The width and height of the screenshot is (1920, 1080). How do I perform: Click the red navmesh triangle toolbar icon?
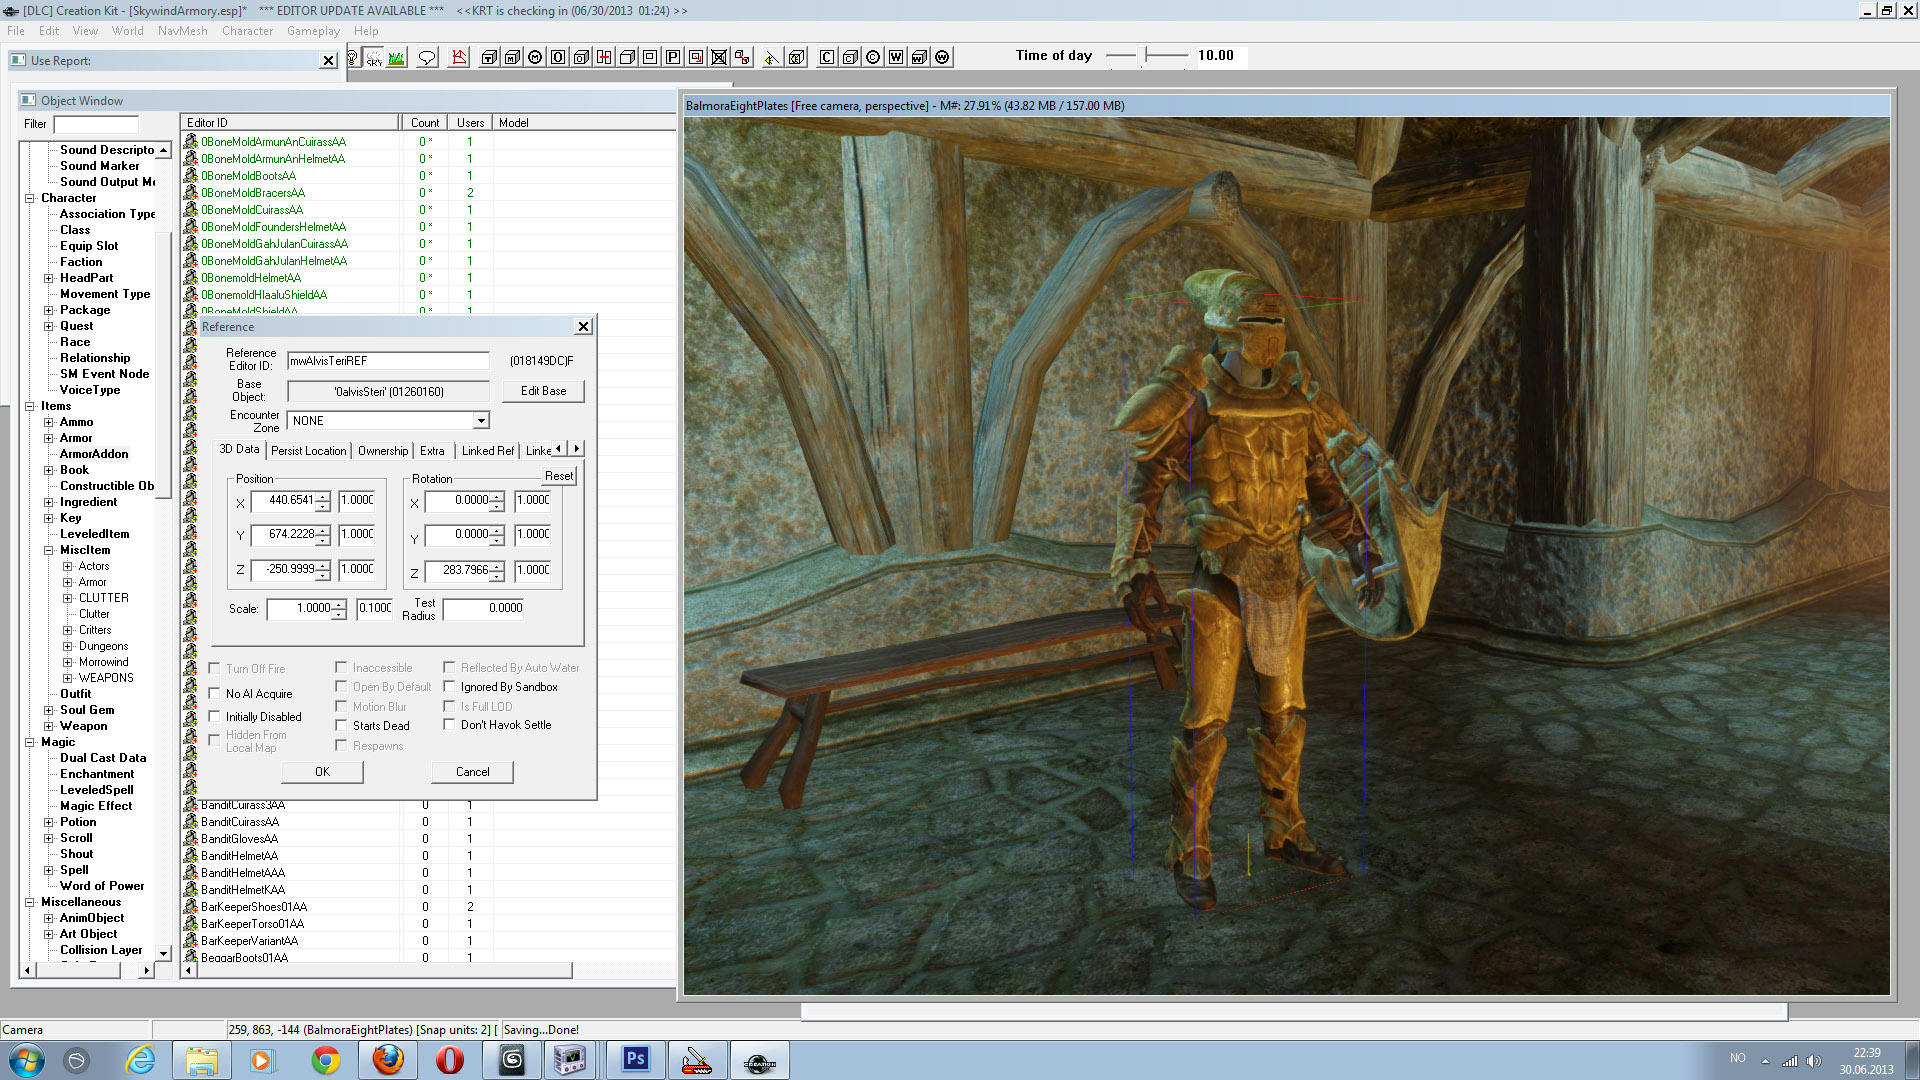click(459, 57)
